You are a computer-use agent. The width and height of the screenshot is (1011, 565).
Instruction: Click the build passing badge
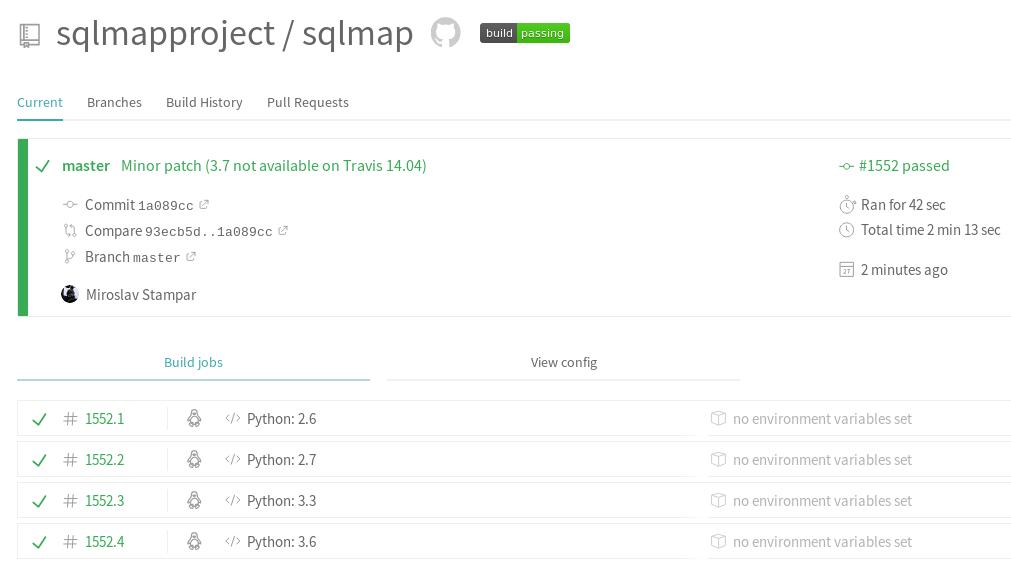(x=524, y=33)
